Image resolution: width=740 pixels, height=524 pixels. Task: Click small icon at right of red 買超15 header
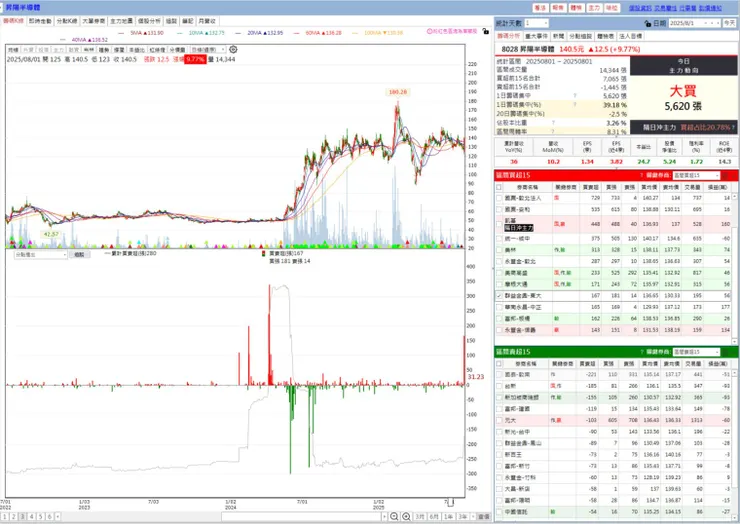725,175
